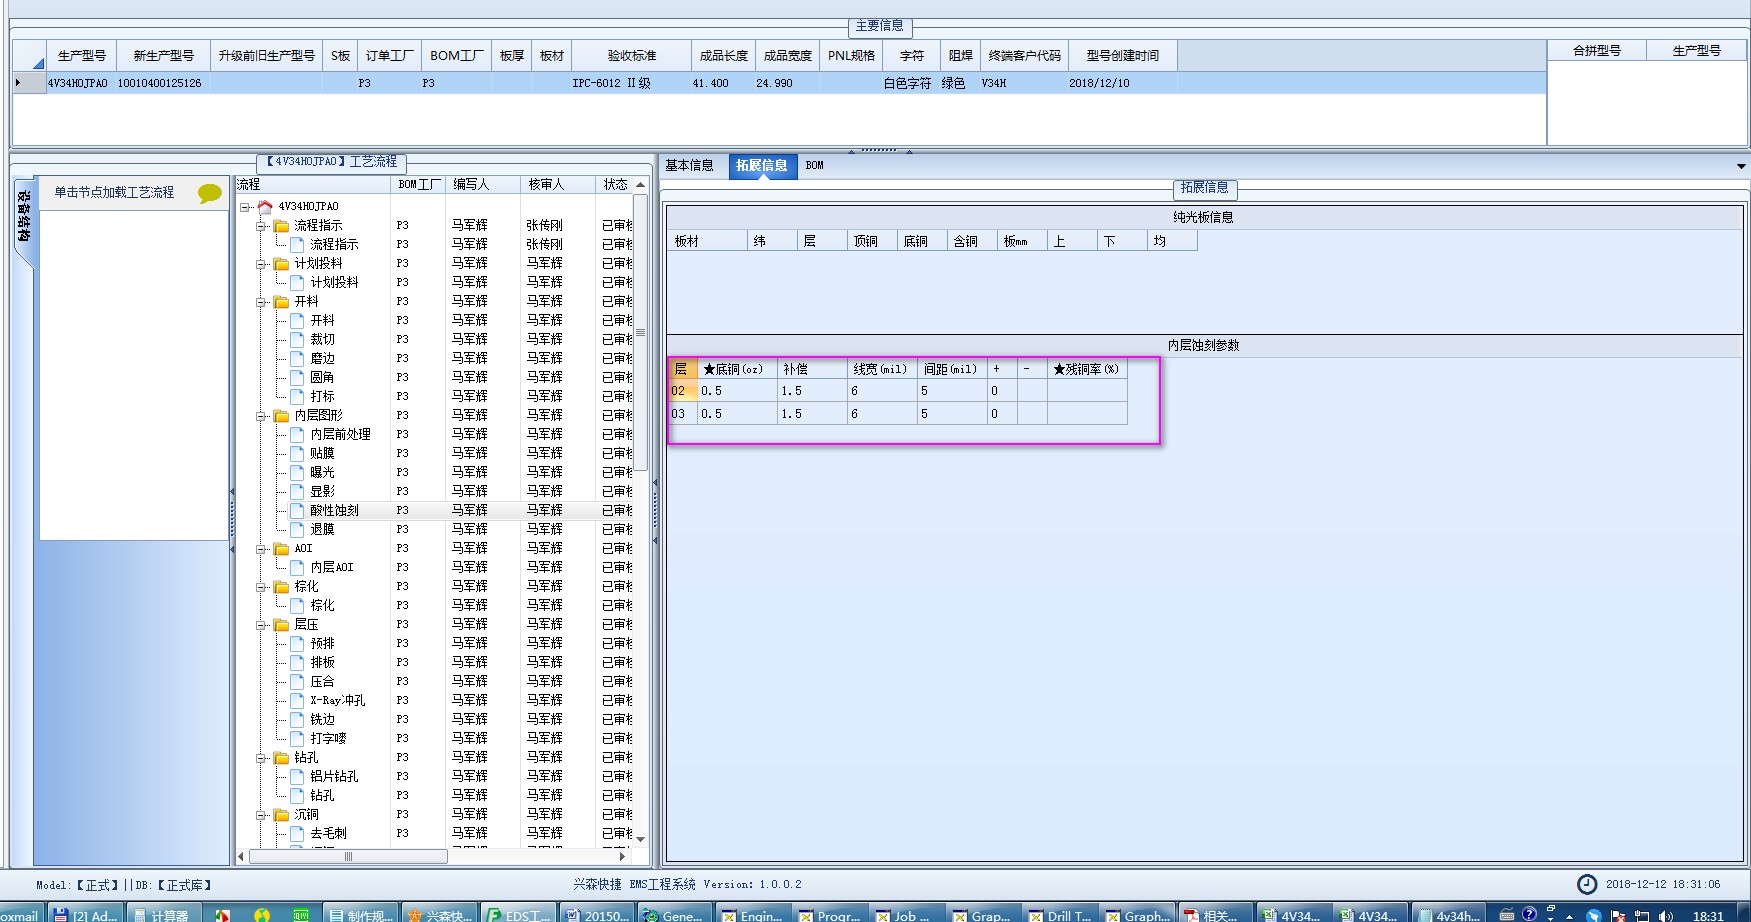Click the volume icon in system tray
Image resolution: width=1751 pixels, height=922 pixels.
[1665, 915]
